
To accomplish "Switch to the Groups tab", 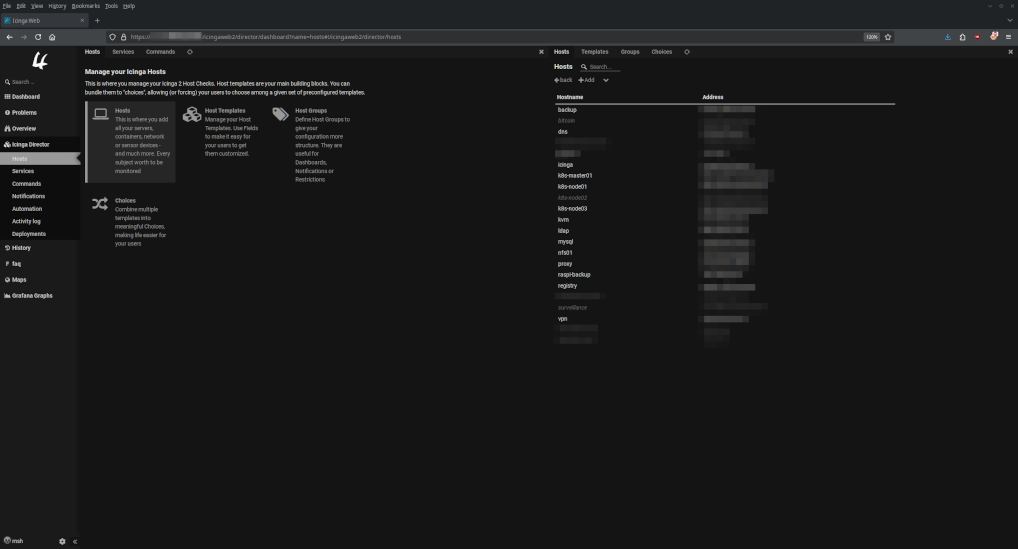I will (630, 51).
